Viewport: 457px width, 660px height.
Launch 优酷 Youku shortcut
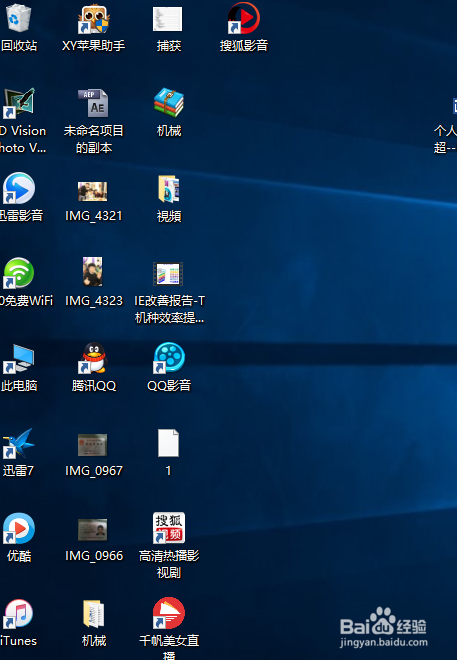click(x=19, y=528)
